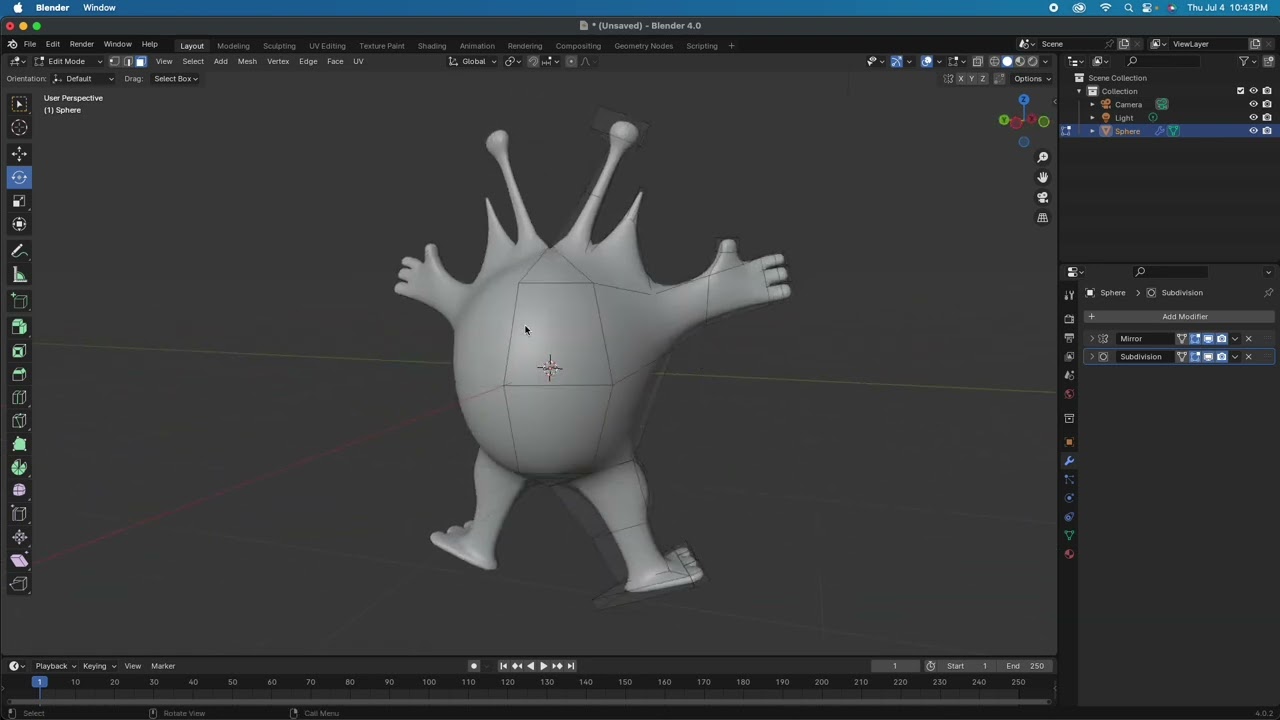This screenshot has height=720, width=1280.
Task: Open the Mesh menu in viewport header
Action: [247, 62]
